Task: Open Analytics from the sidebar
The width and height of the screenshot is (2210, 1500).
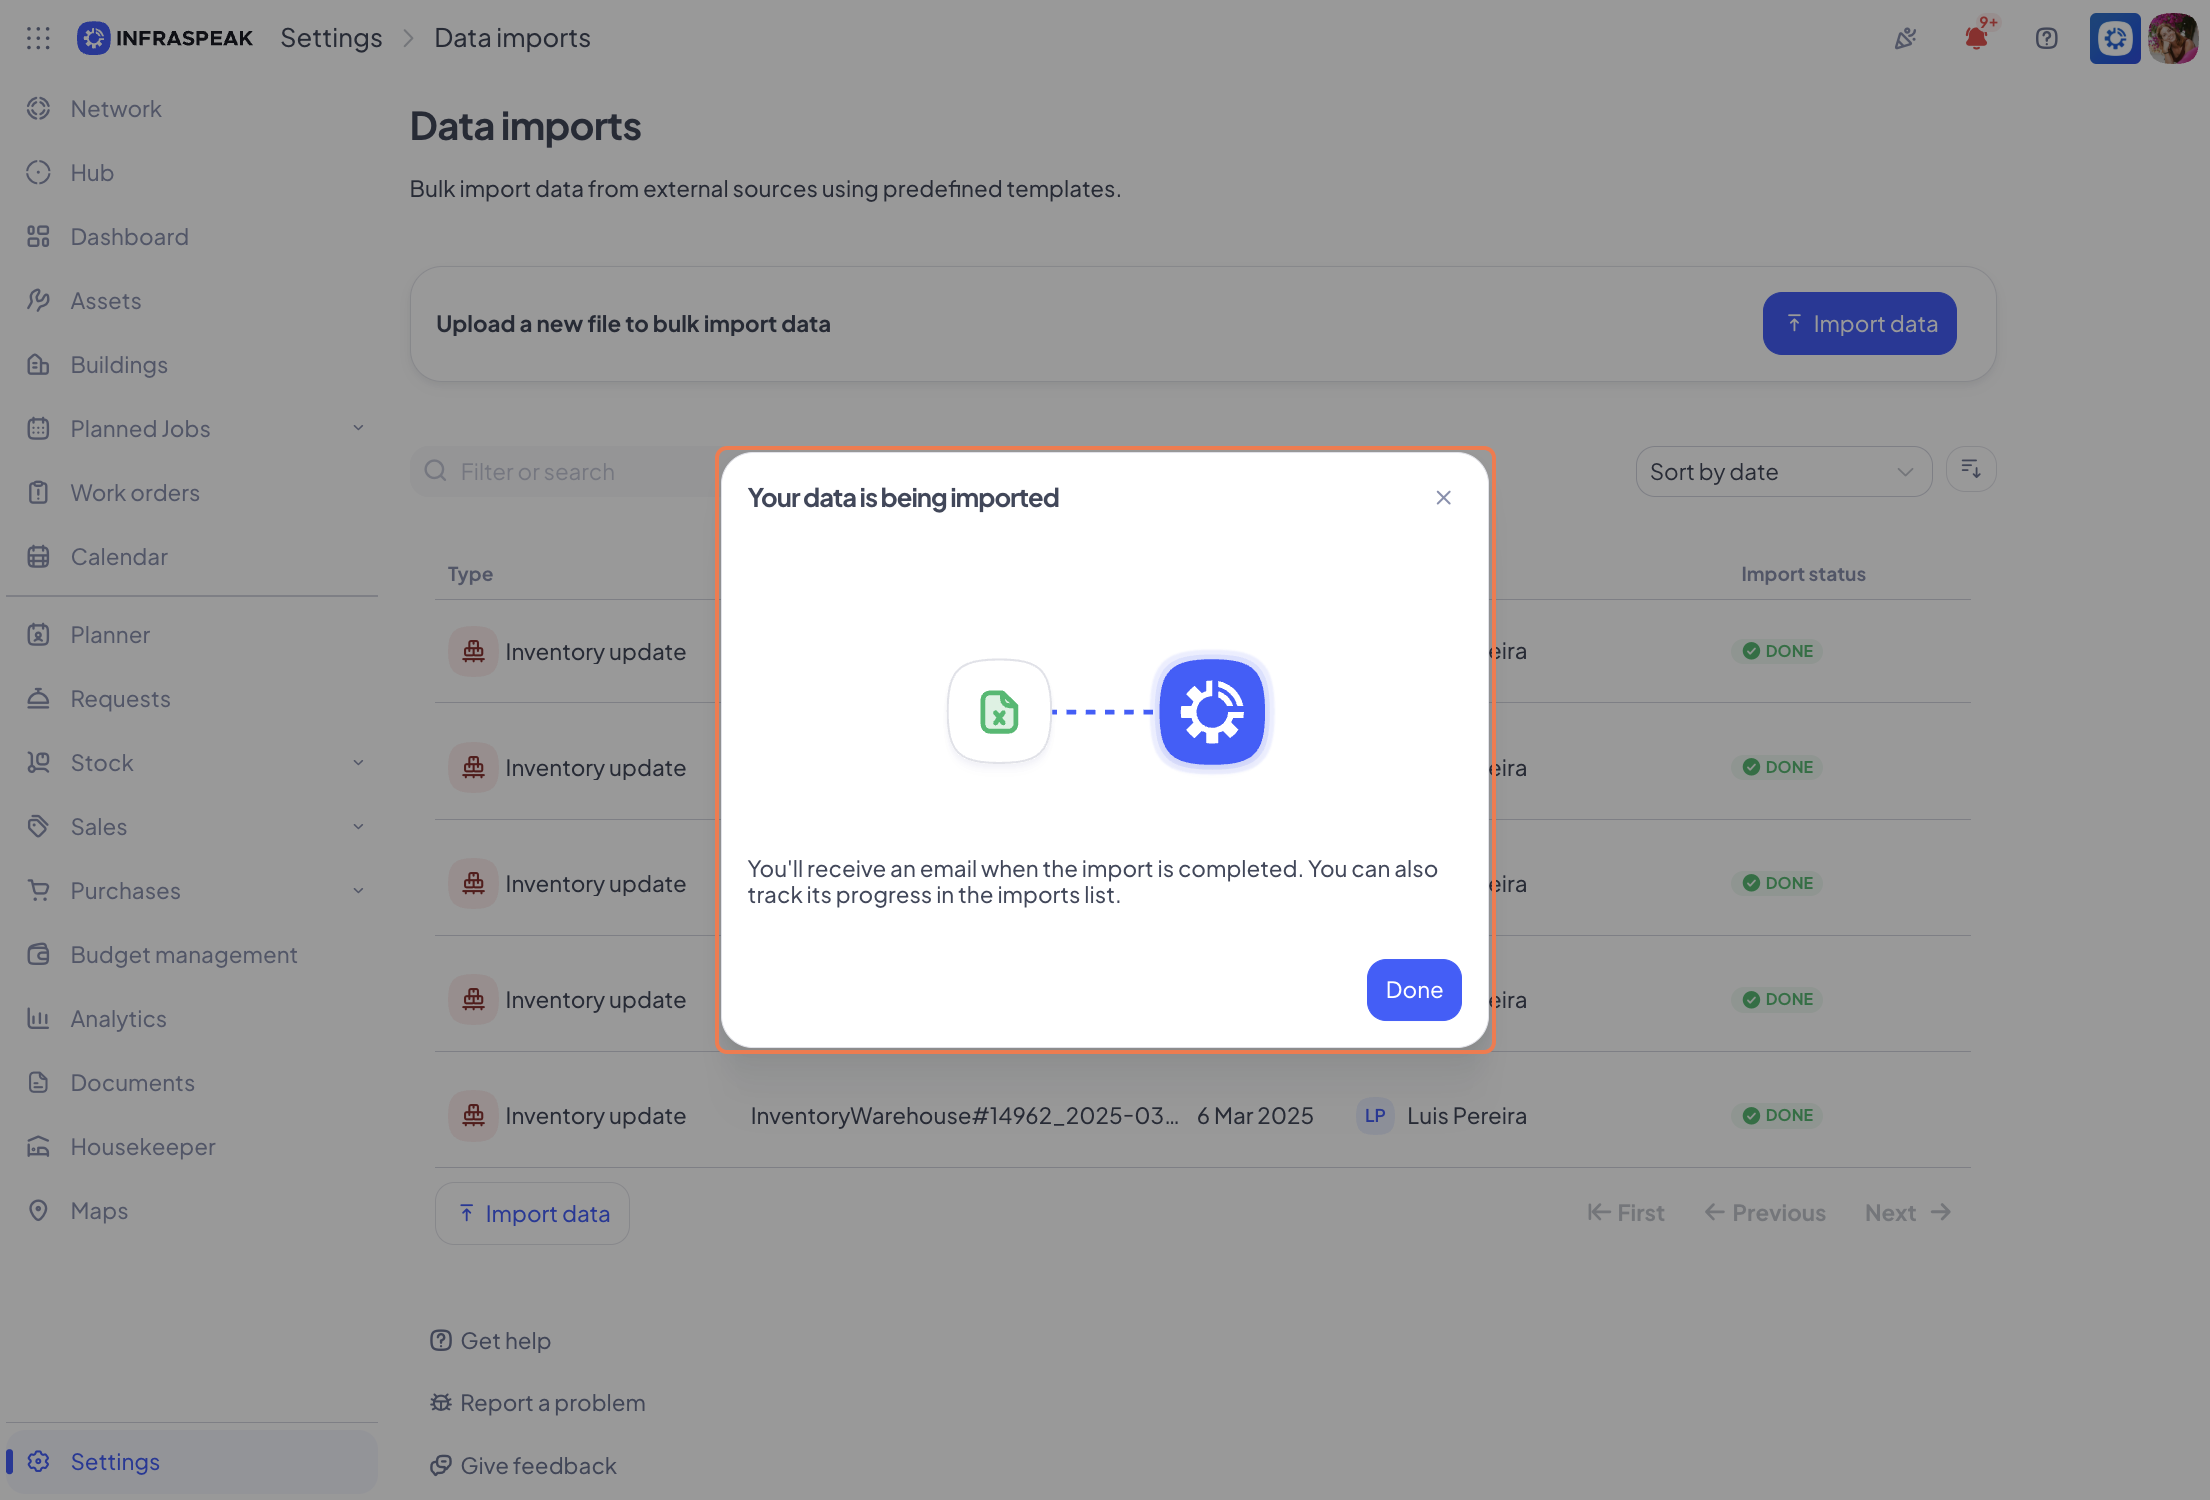Action: pos(118,1019)
